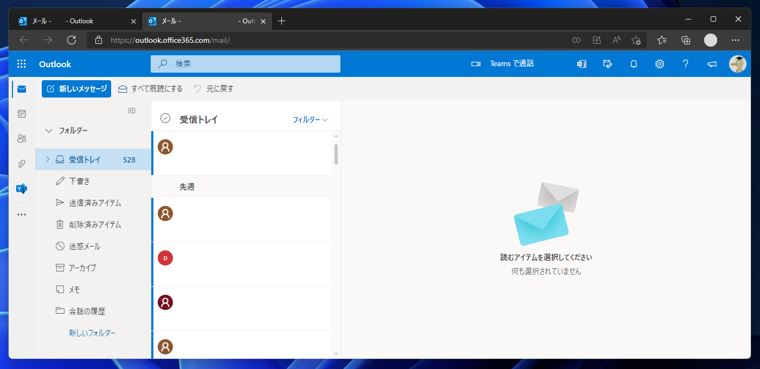Click the message list scrollbar thumb
The height and width of the screenshot is (369, 760).
pos(336,154)
